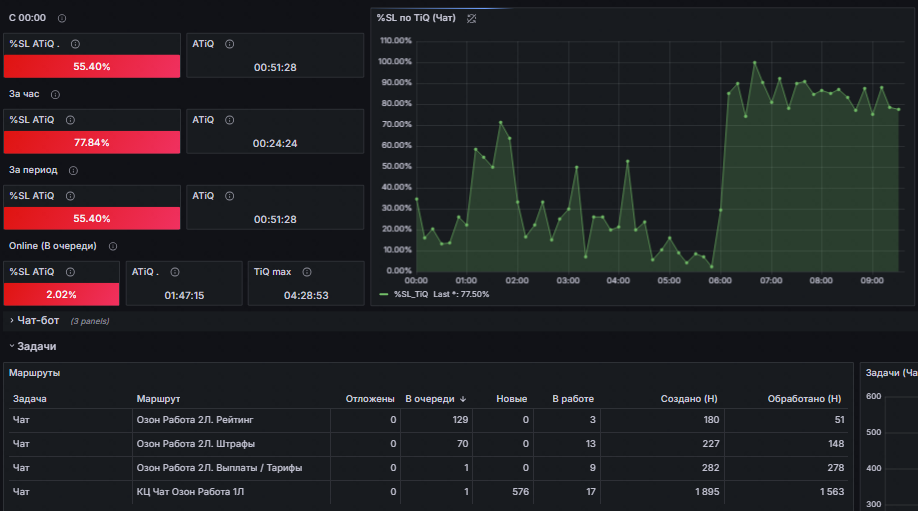Viewport: 918px width, 511px height.
Task: Click icon beside %SL по TiQ (Чат) title
Action: click(x=471, y=19)
